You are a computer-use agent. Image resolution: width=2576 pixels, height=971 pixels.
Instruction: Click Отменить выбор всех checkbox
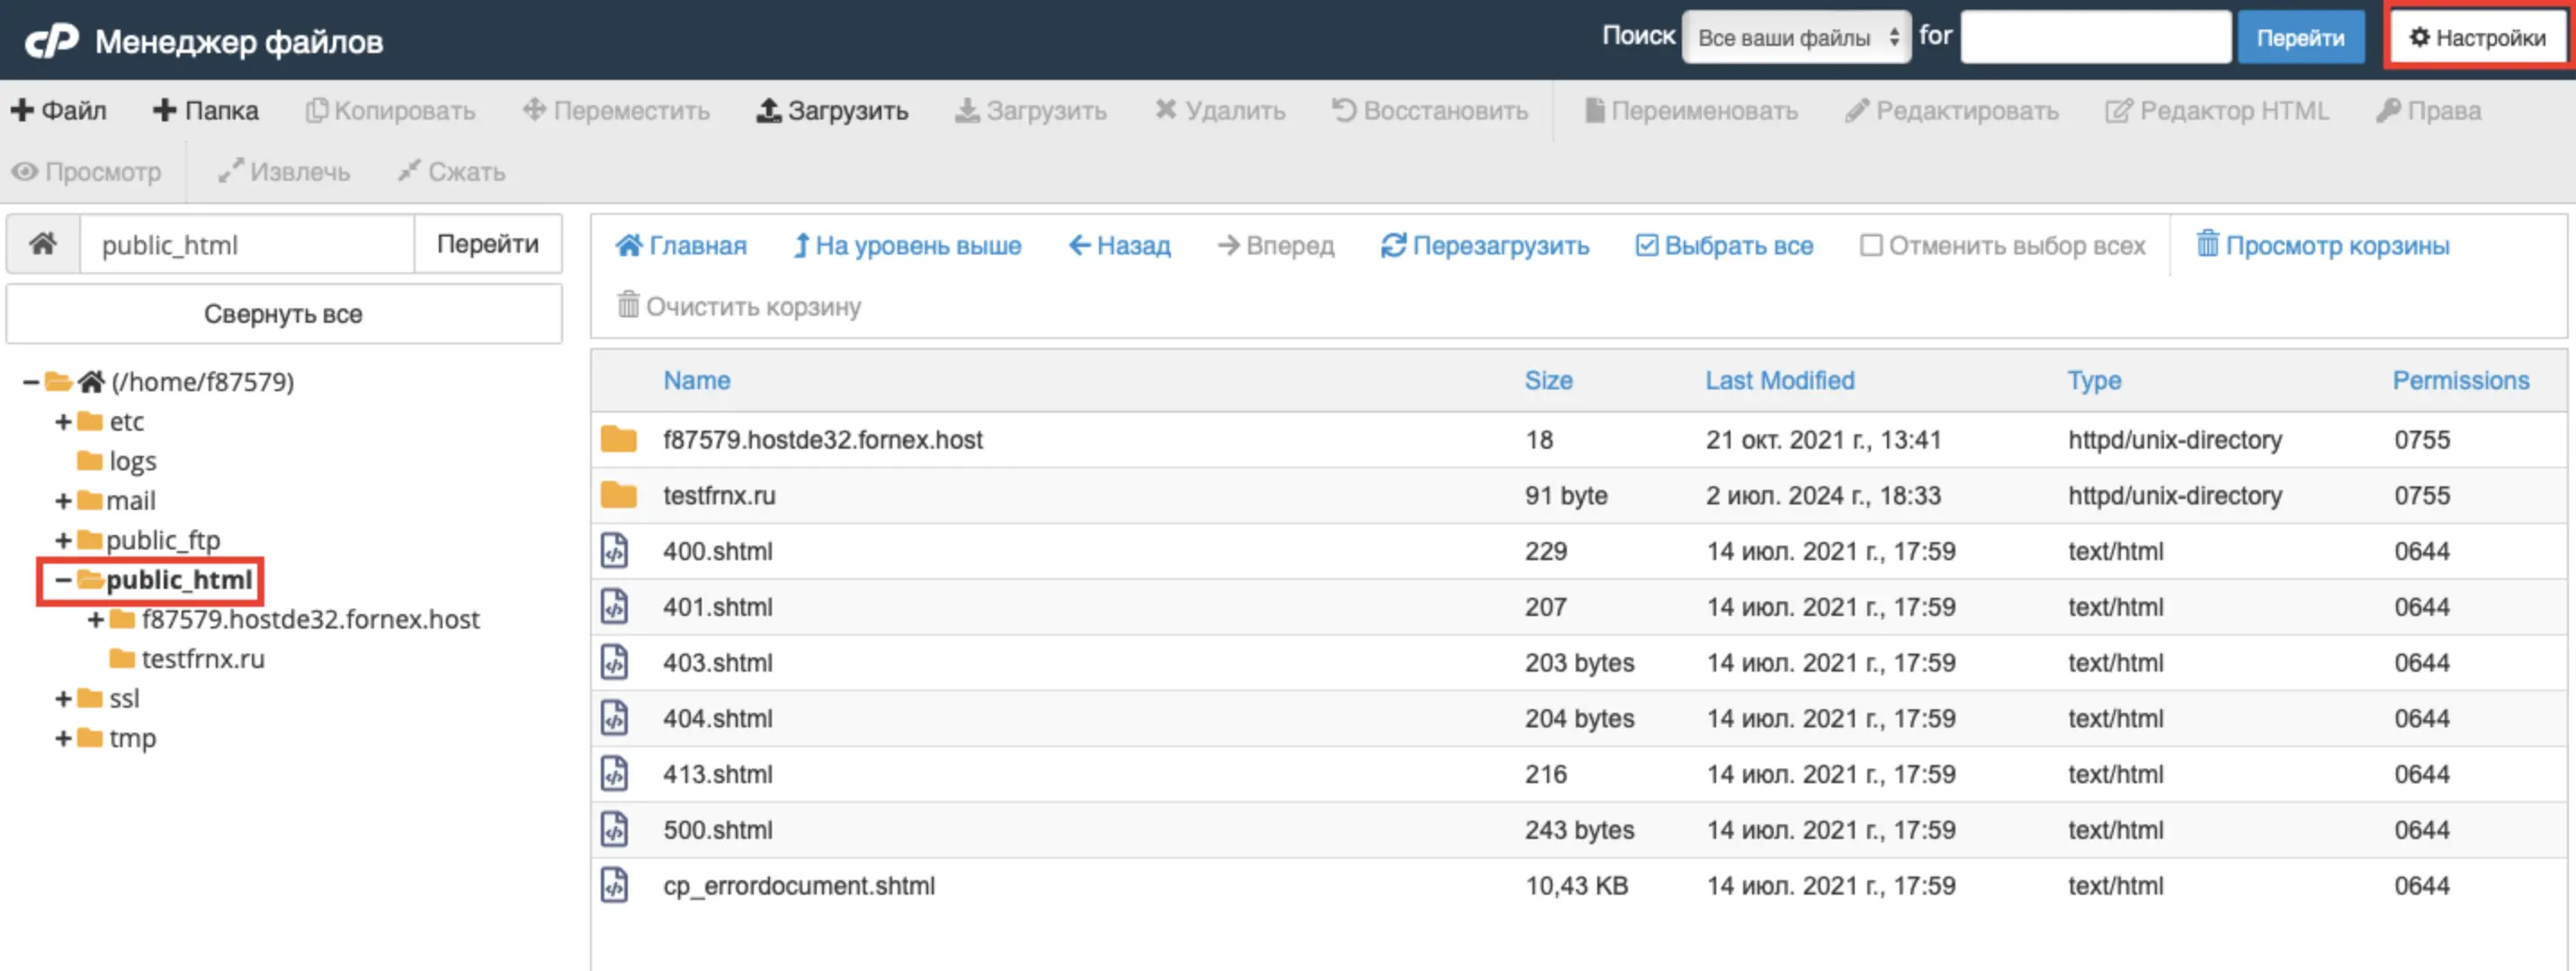[x=1870, y=246]
